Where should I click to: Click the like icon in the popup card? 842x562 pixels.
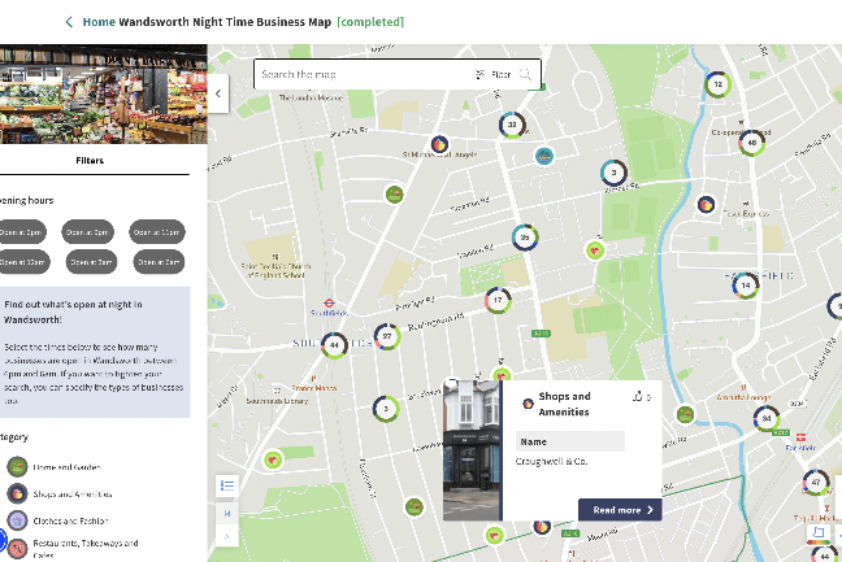click(637, 397)
